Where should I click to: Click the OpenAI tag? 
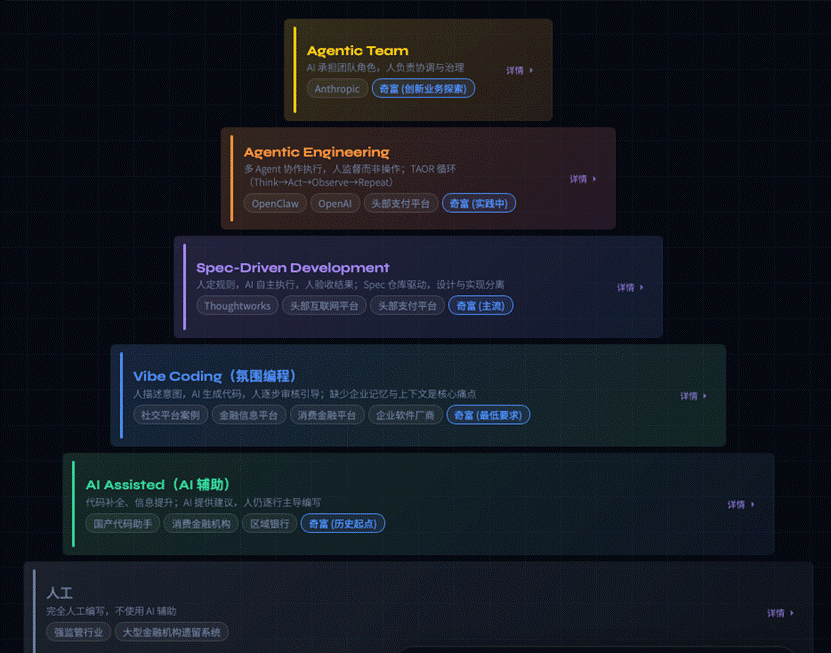click(x=335, y=204)
